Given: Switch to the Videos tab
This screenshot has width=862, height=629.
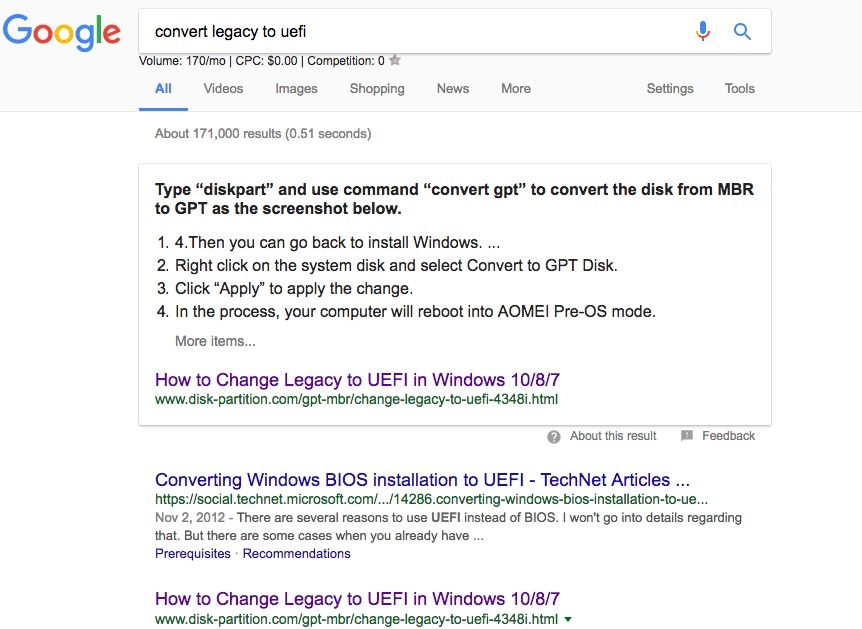Looking at the screenshot, I should (x=222, y=88).
